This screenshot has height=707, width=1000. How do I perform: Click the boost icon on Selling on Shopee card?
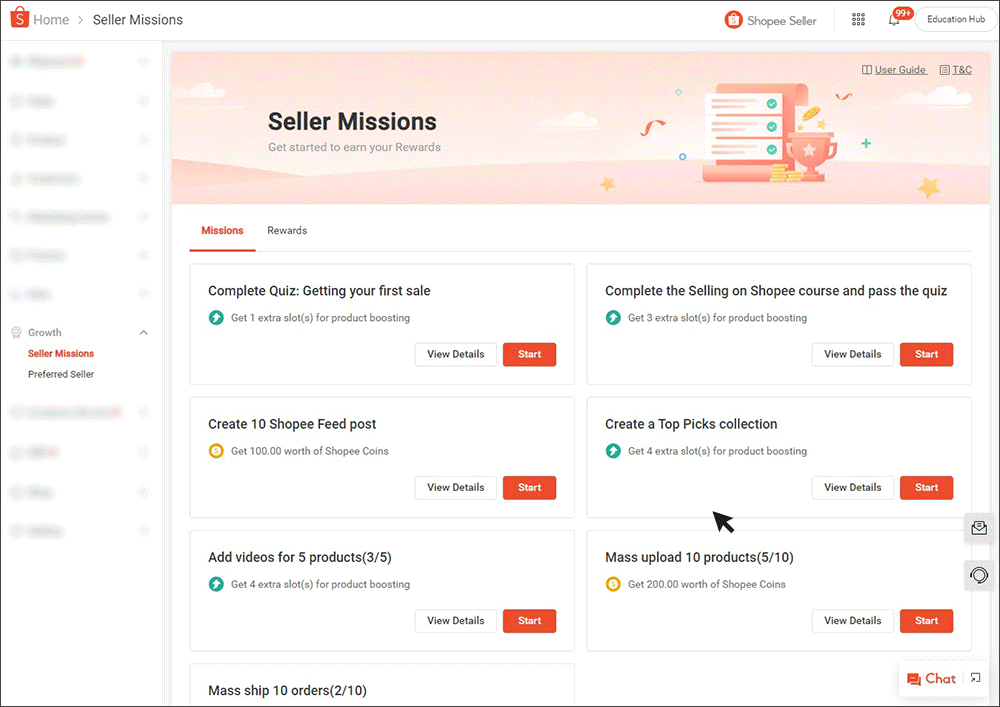pyautogui.click(x=613, y=317)
